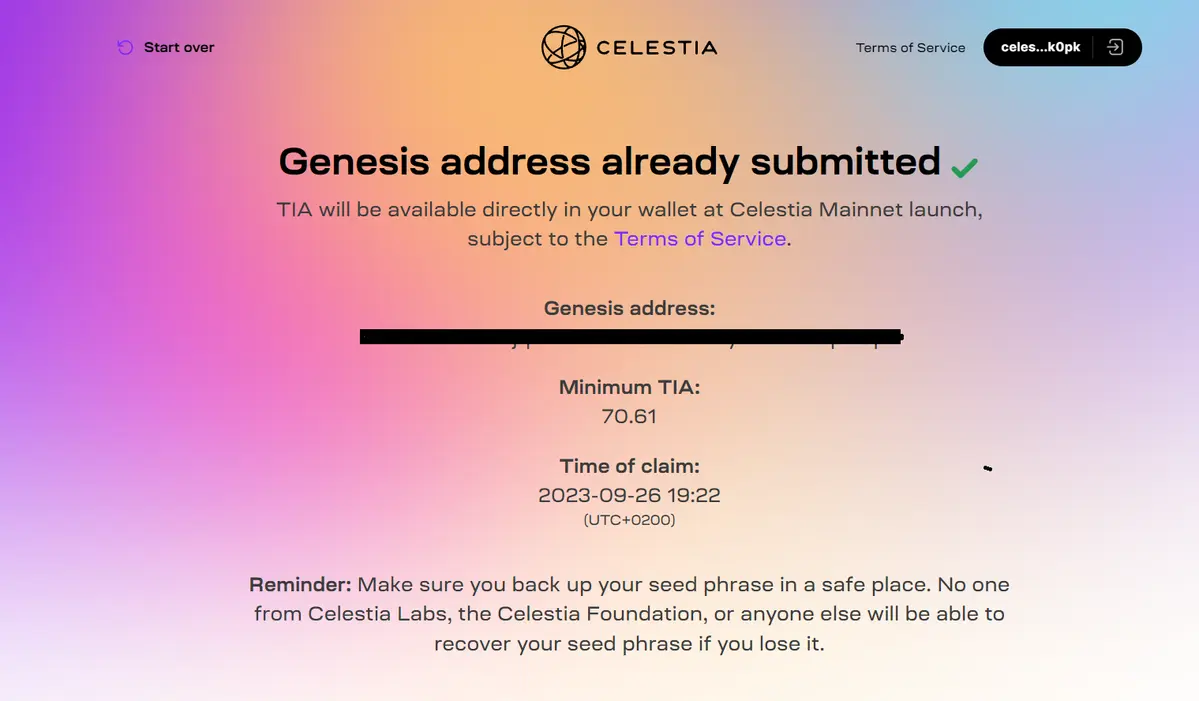Click the claim time 2023-09-26 19:22
This screenshot has width=1199, height=701.
click(629, 494)
